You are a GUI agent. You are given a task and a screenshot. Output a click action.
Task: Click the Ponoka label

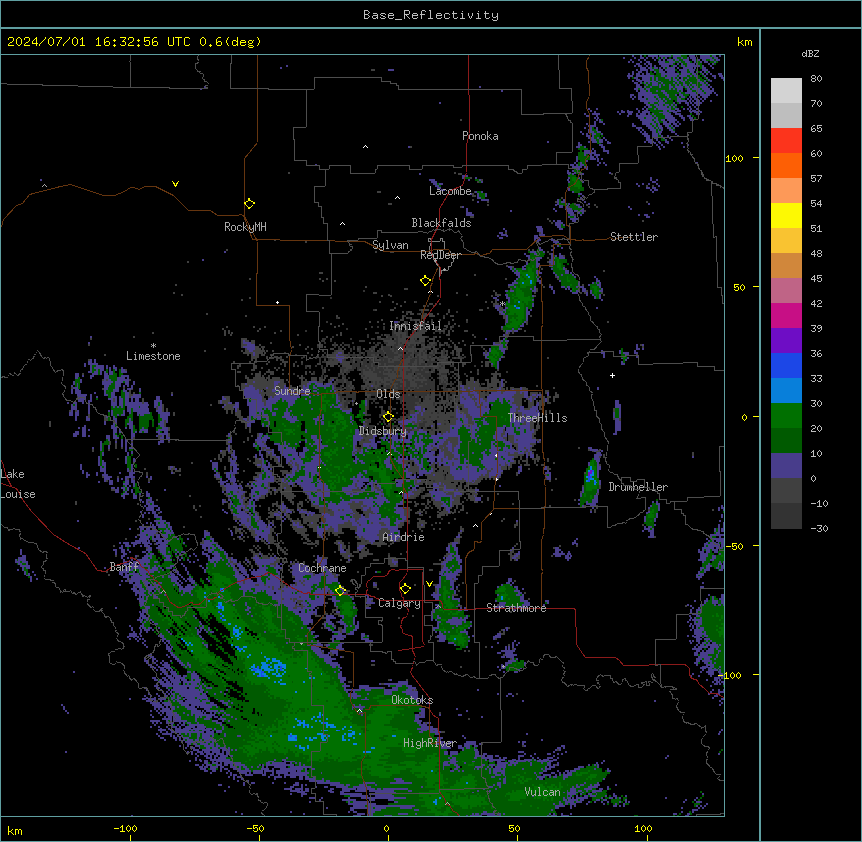tap(480, 136)
